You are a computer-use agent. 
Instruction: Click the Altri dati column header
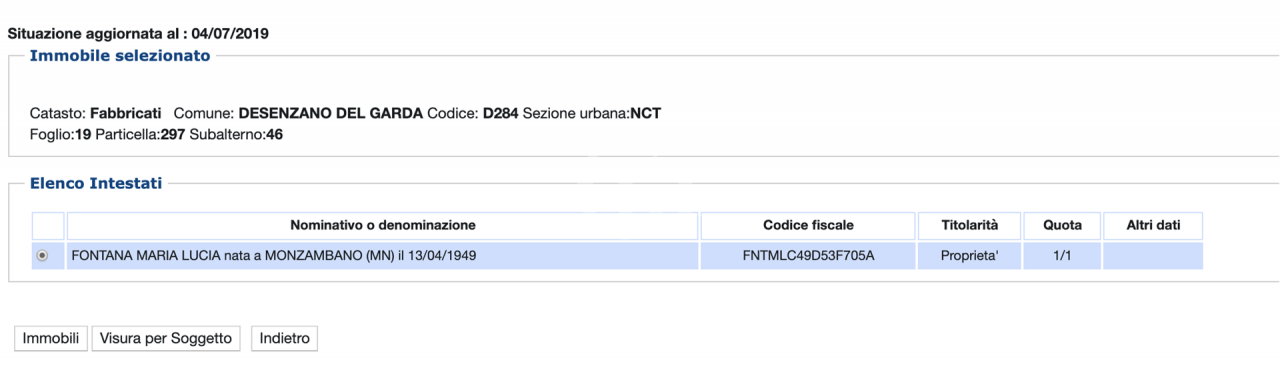tap(1153, 226)
